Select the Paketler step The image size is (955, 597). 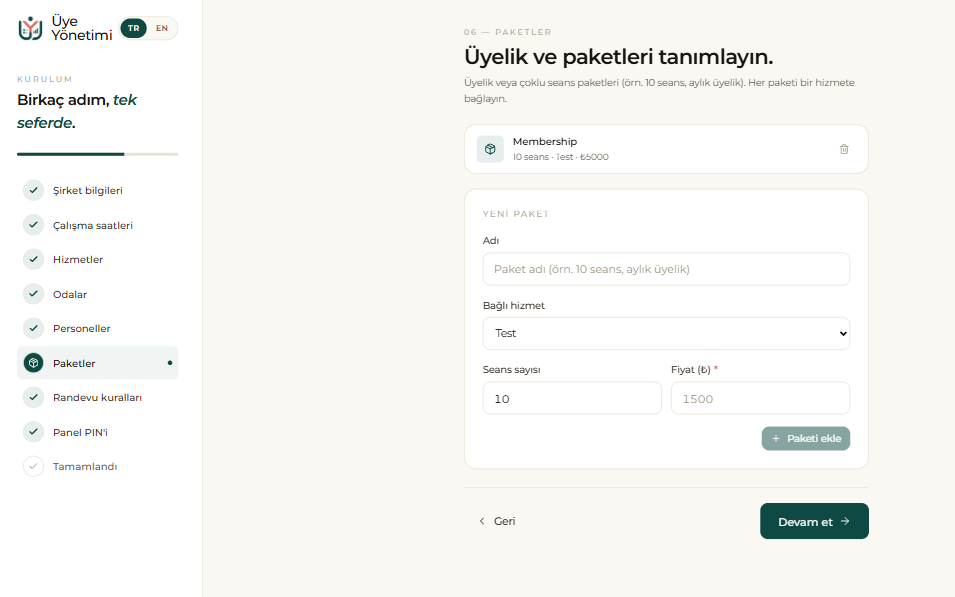click(x=97, y=363)
